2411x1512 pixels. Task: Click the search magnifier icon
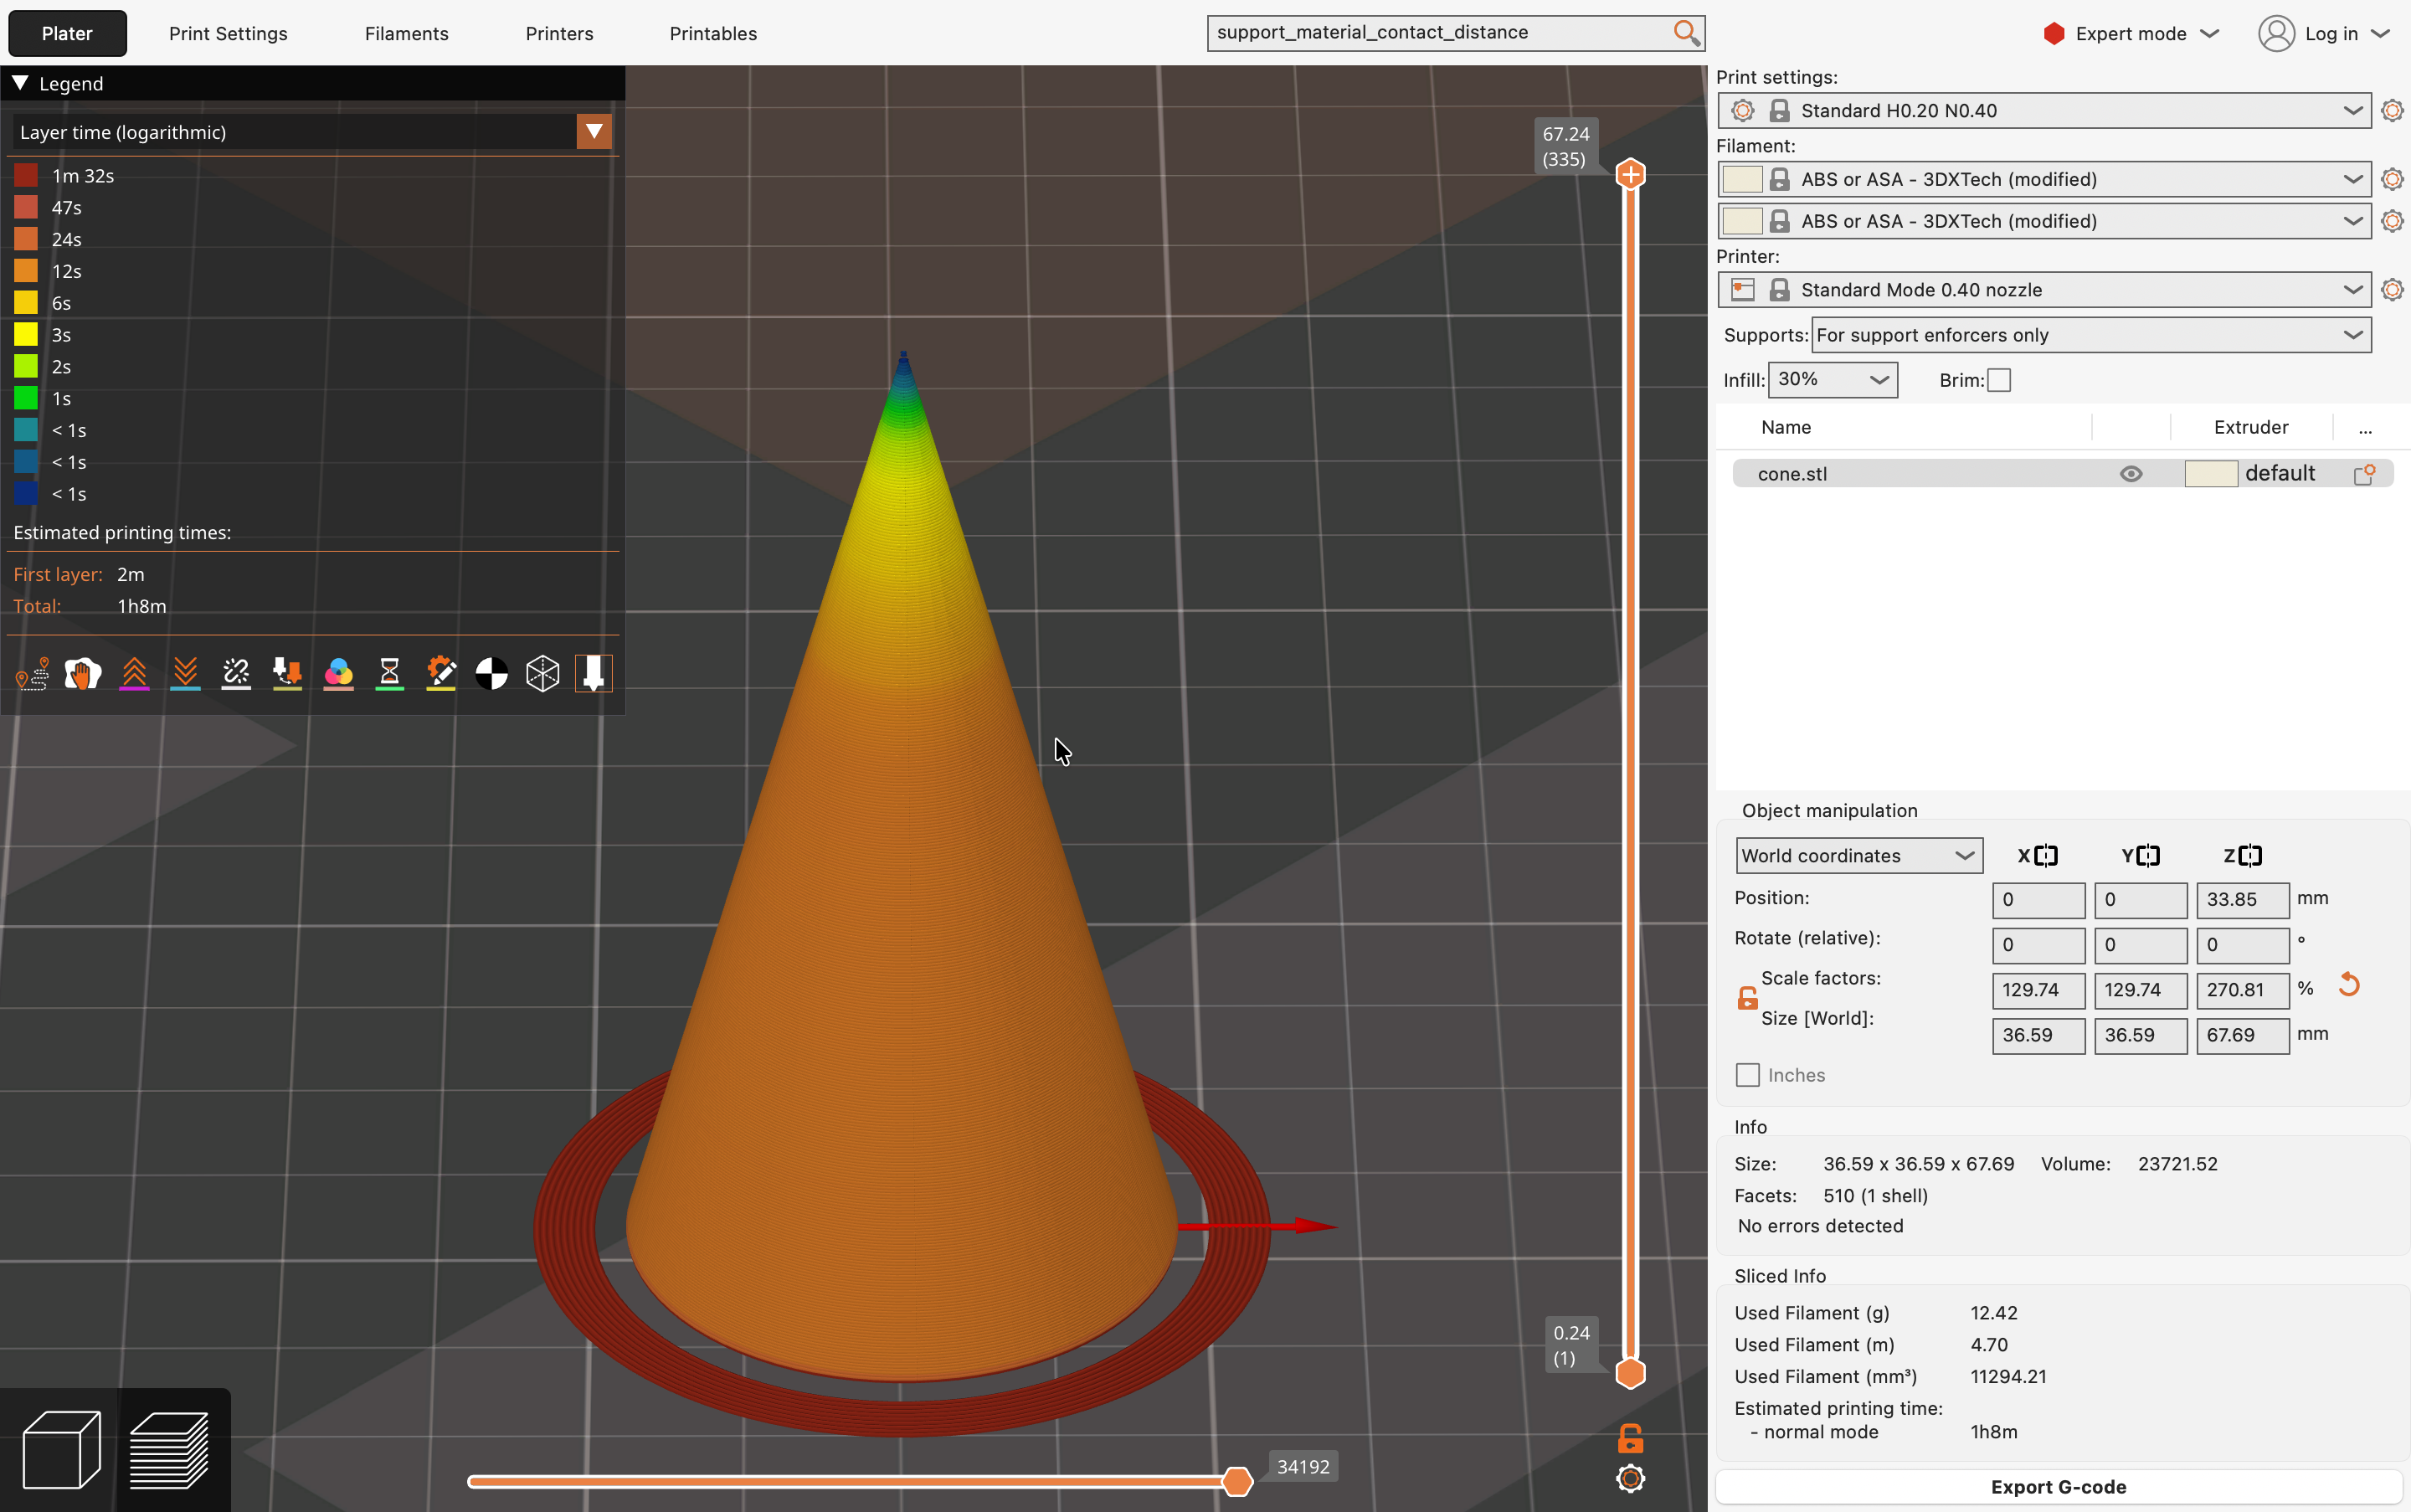click(x=1686, y=33)
